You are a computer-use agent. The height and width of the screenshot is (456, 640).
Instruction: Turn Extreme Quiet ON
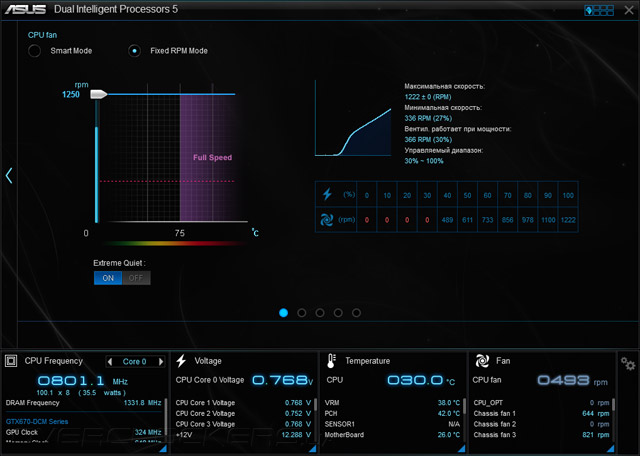point(108,278)
